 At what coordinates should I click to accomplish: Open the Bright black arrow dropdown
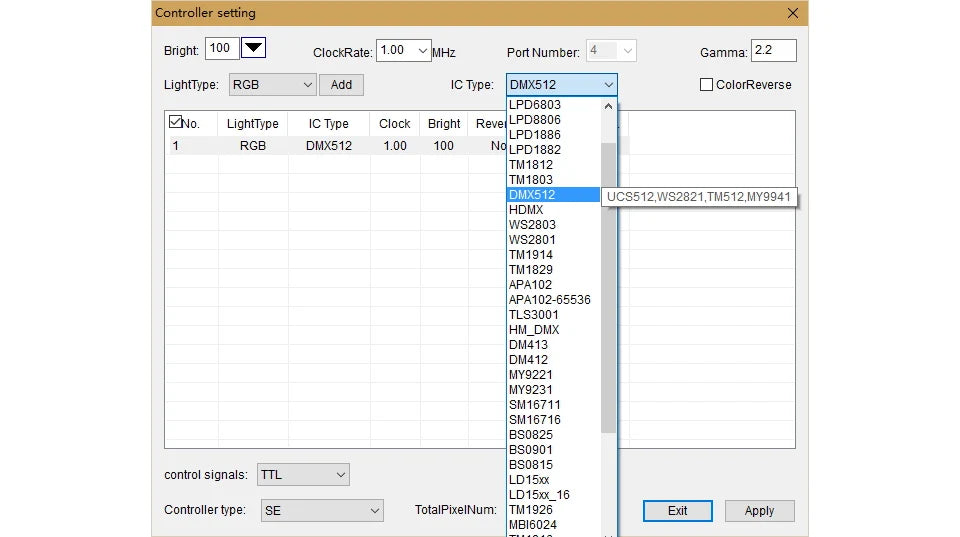pyautogui.click(x=253, y=48)
